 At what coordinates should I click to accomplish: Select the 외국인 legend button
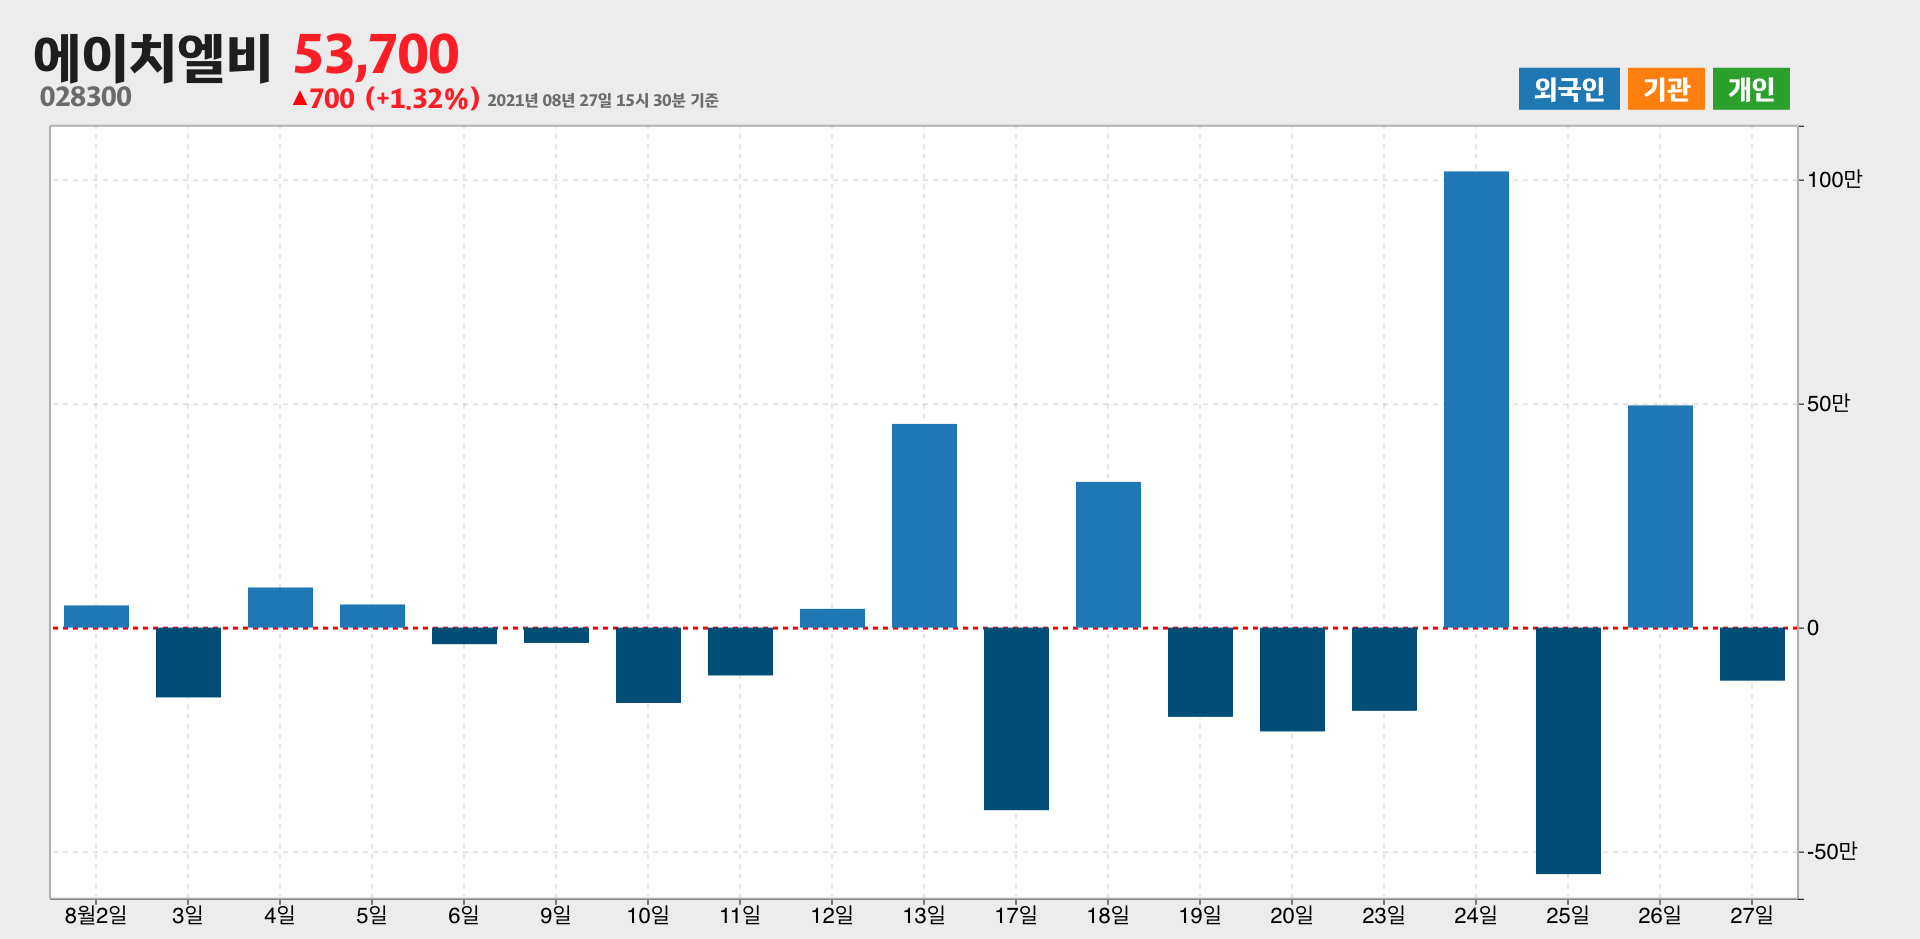(x=1569, y=89)
